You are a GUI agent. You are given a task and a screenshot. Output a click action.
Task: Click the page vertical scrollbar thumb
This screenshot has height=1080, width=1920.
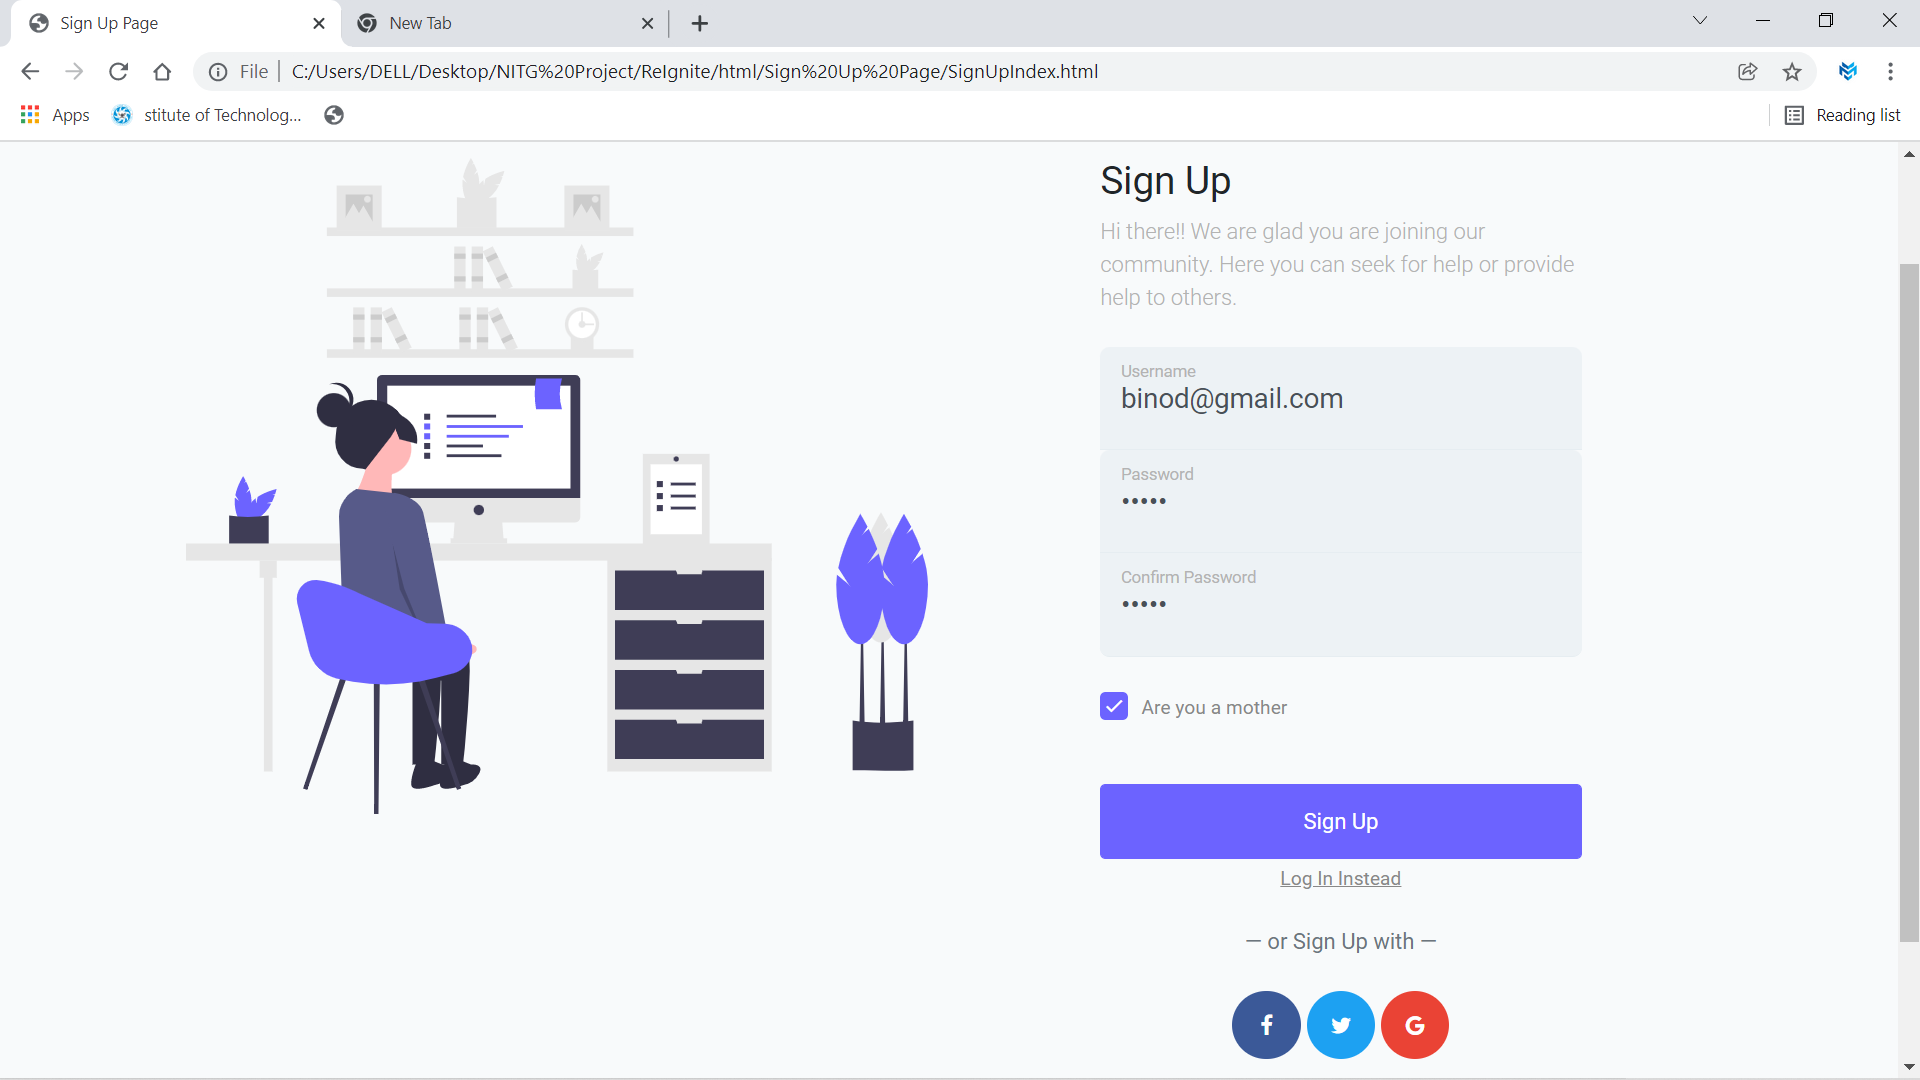tap(1909, 602)
